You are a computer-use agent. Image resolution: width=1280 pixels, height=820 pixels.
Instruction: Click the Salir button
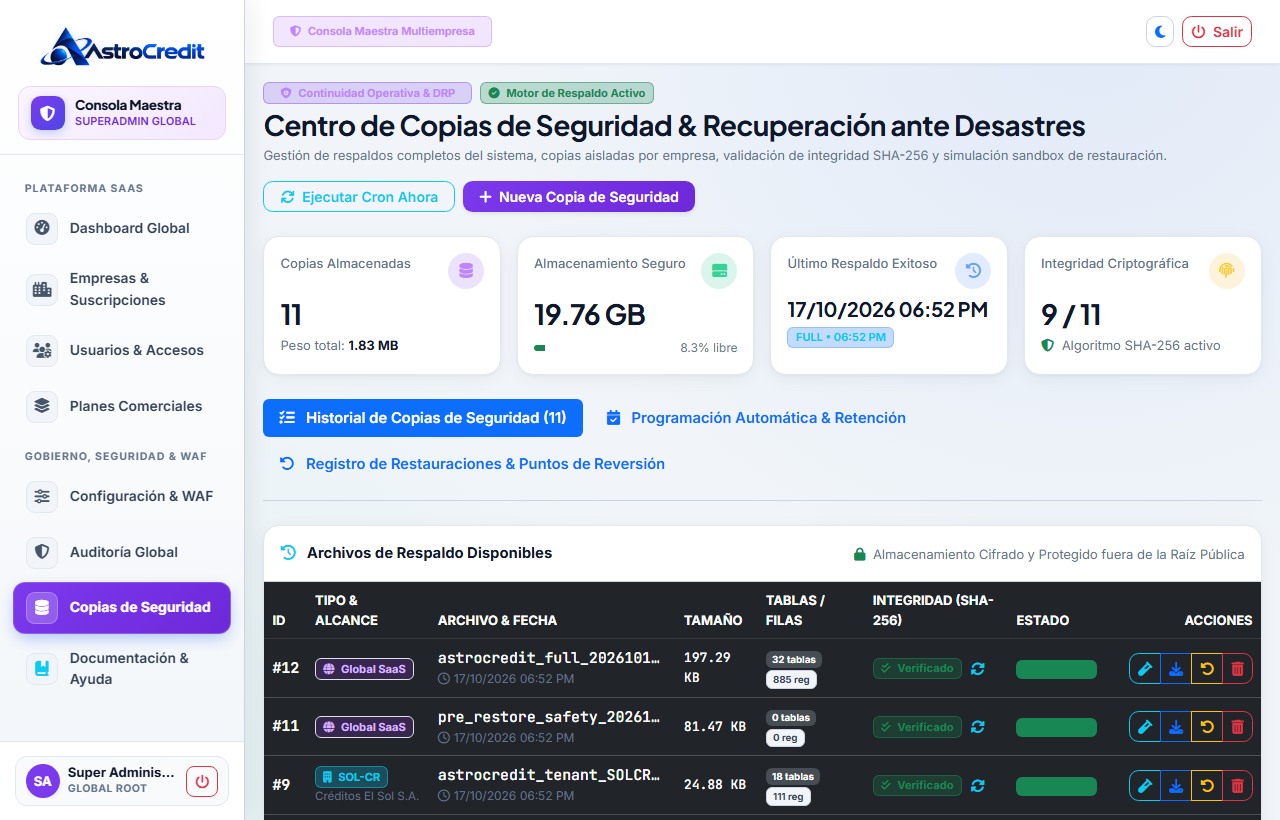1217,31
